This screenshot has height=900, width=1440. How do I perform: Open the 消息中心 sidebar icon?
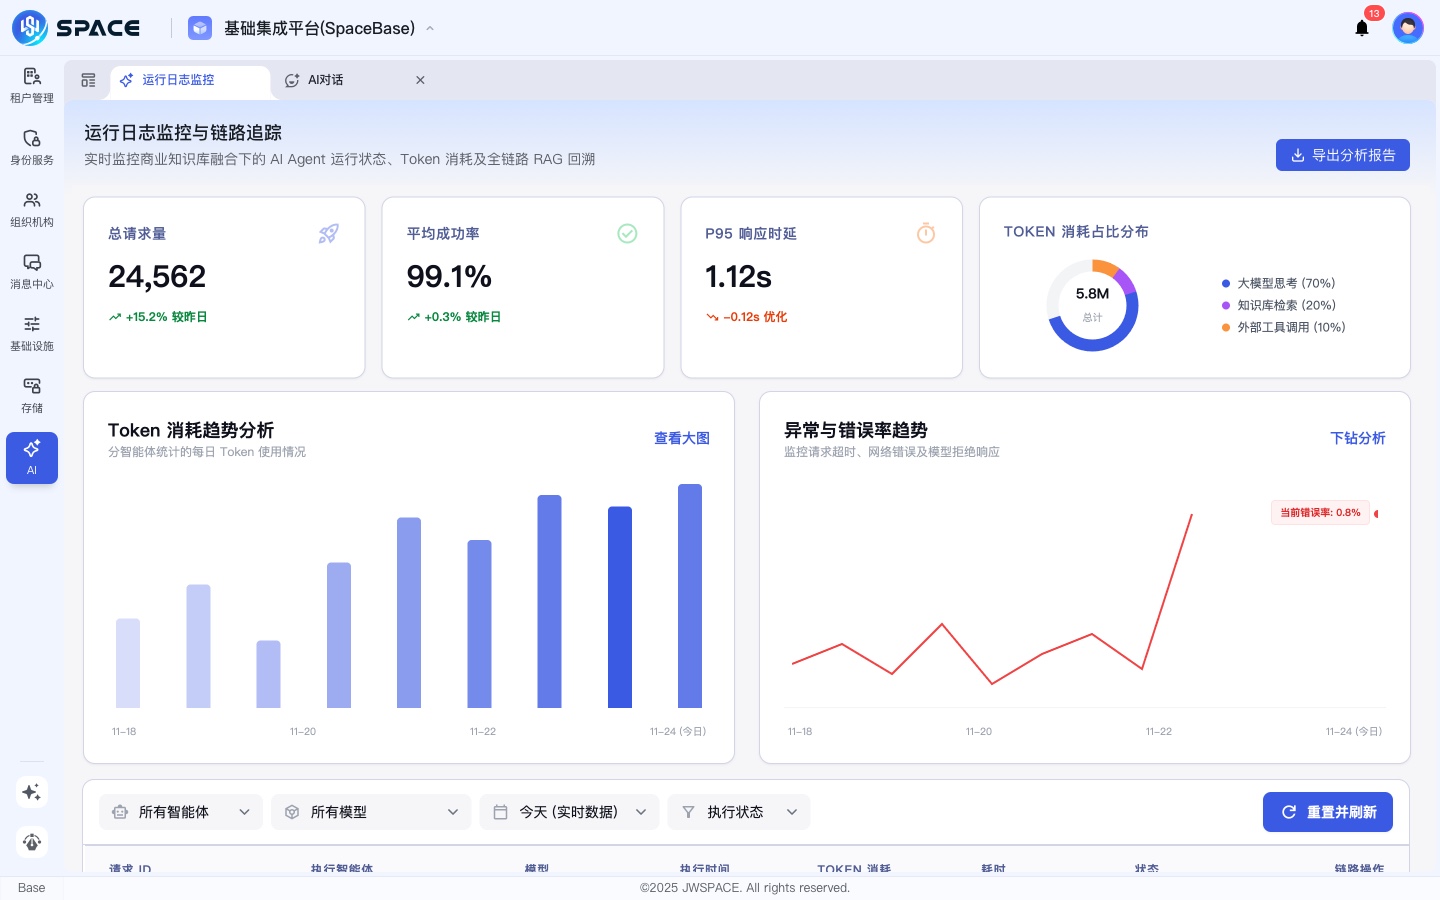[x=32, y=271]
